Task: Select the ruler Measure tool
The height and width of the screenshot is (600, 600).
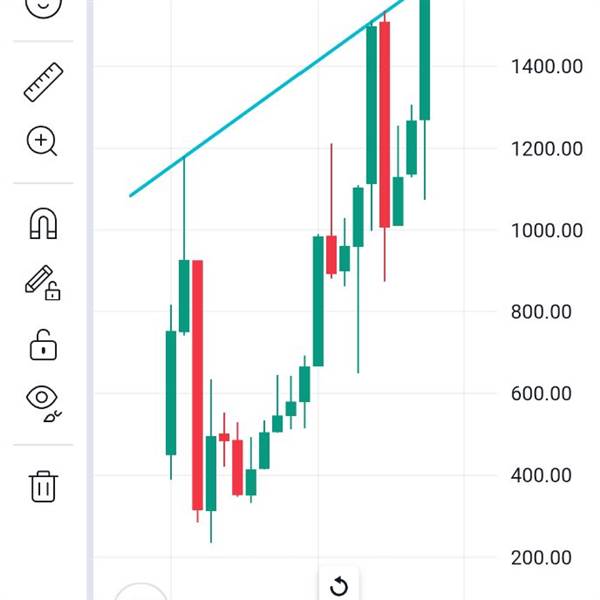Action: (43, 82)
